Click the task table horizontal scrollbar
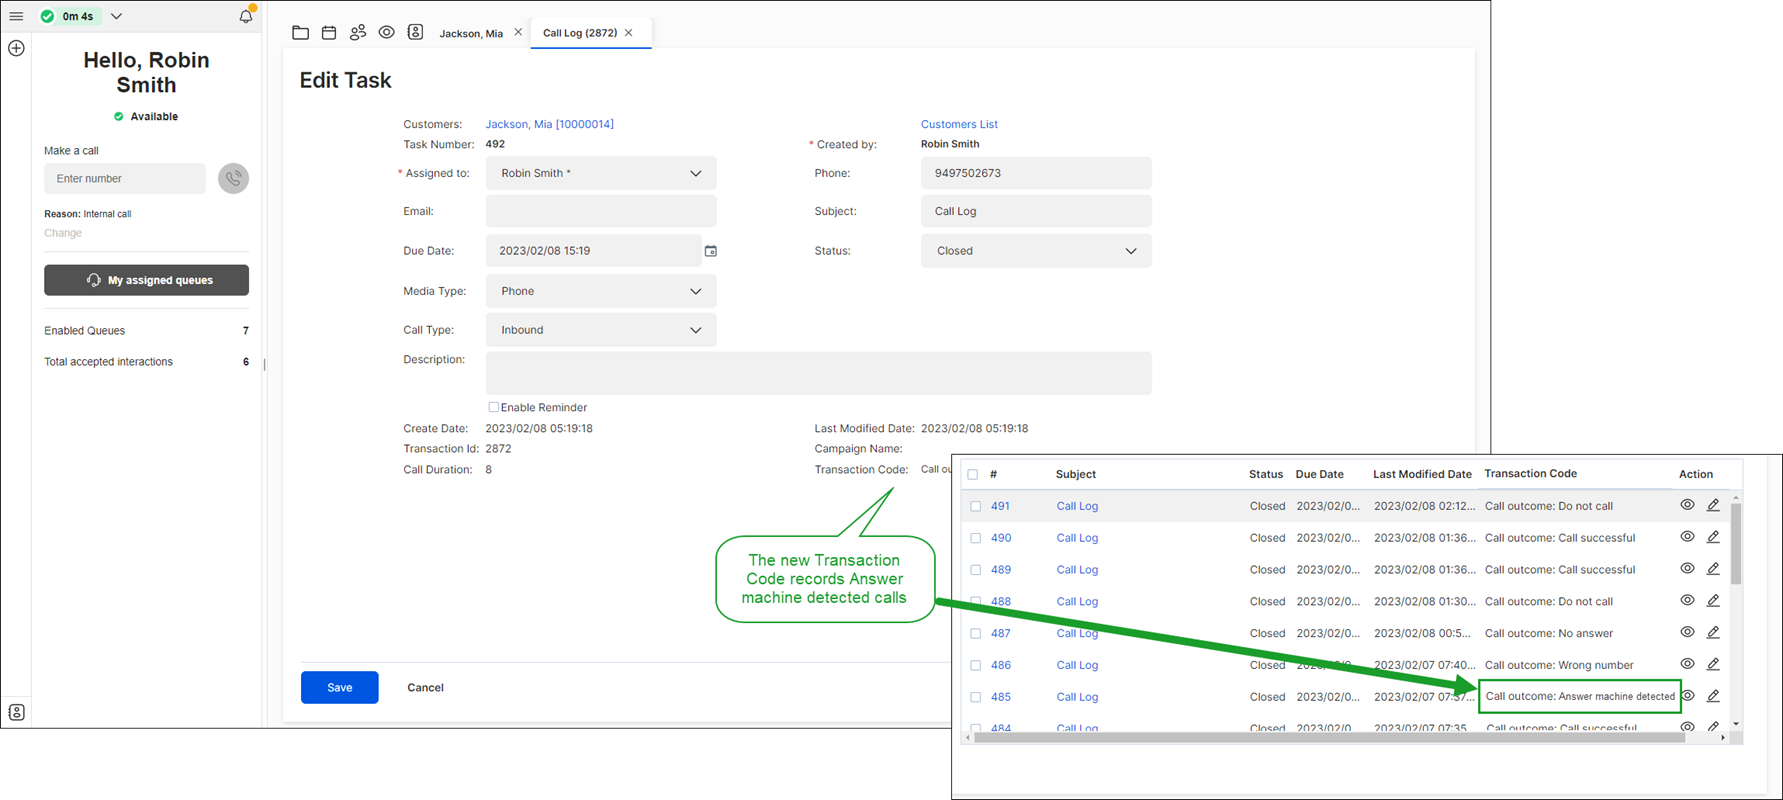This screenshot has width=1783, height=800. click(1329, 738)
